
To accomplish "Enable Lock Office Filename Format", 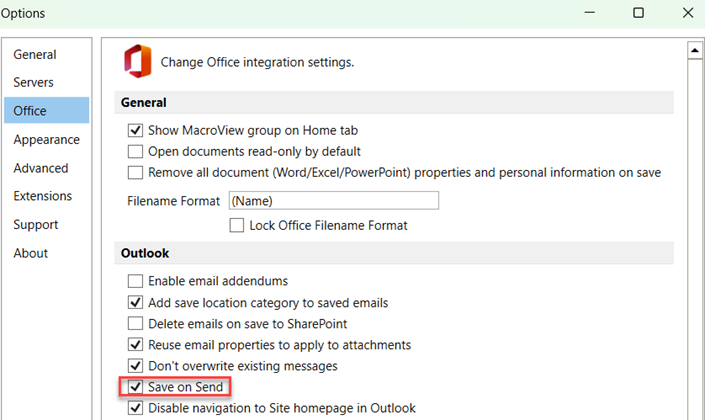I will (x=237, y=226).
